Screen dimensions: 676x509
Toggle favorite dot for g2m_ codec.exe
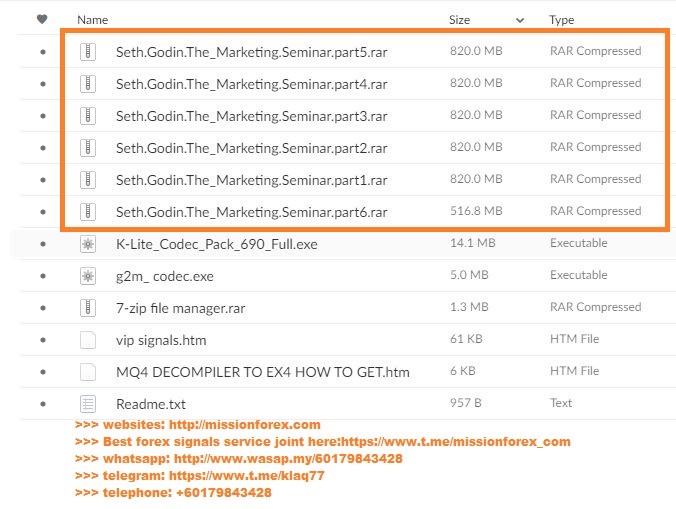pyautogui.click(x=43, y=276)
